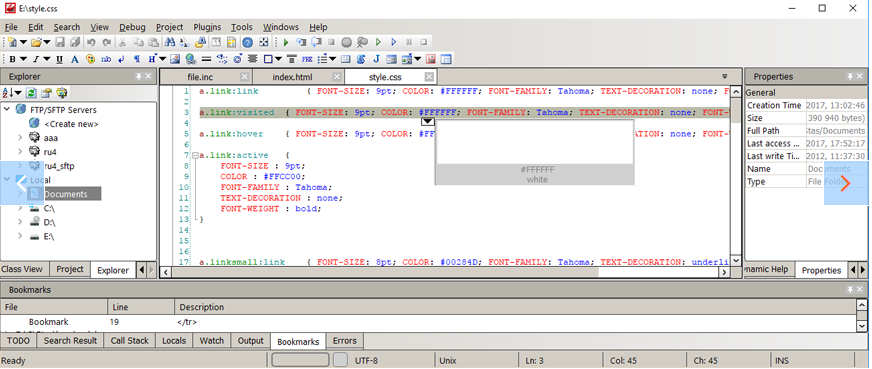Insert horizontal rule icon
The image size is (872, 369).
(206, 59)
